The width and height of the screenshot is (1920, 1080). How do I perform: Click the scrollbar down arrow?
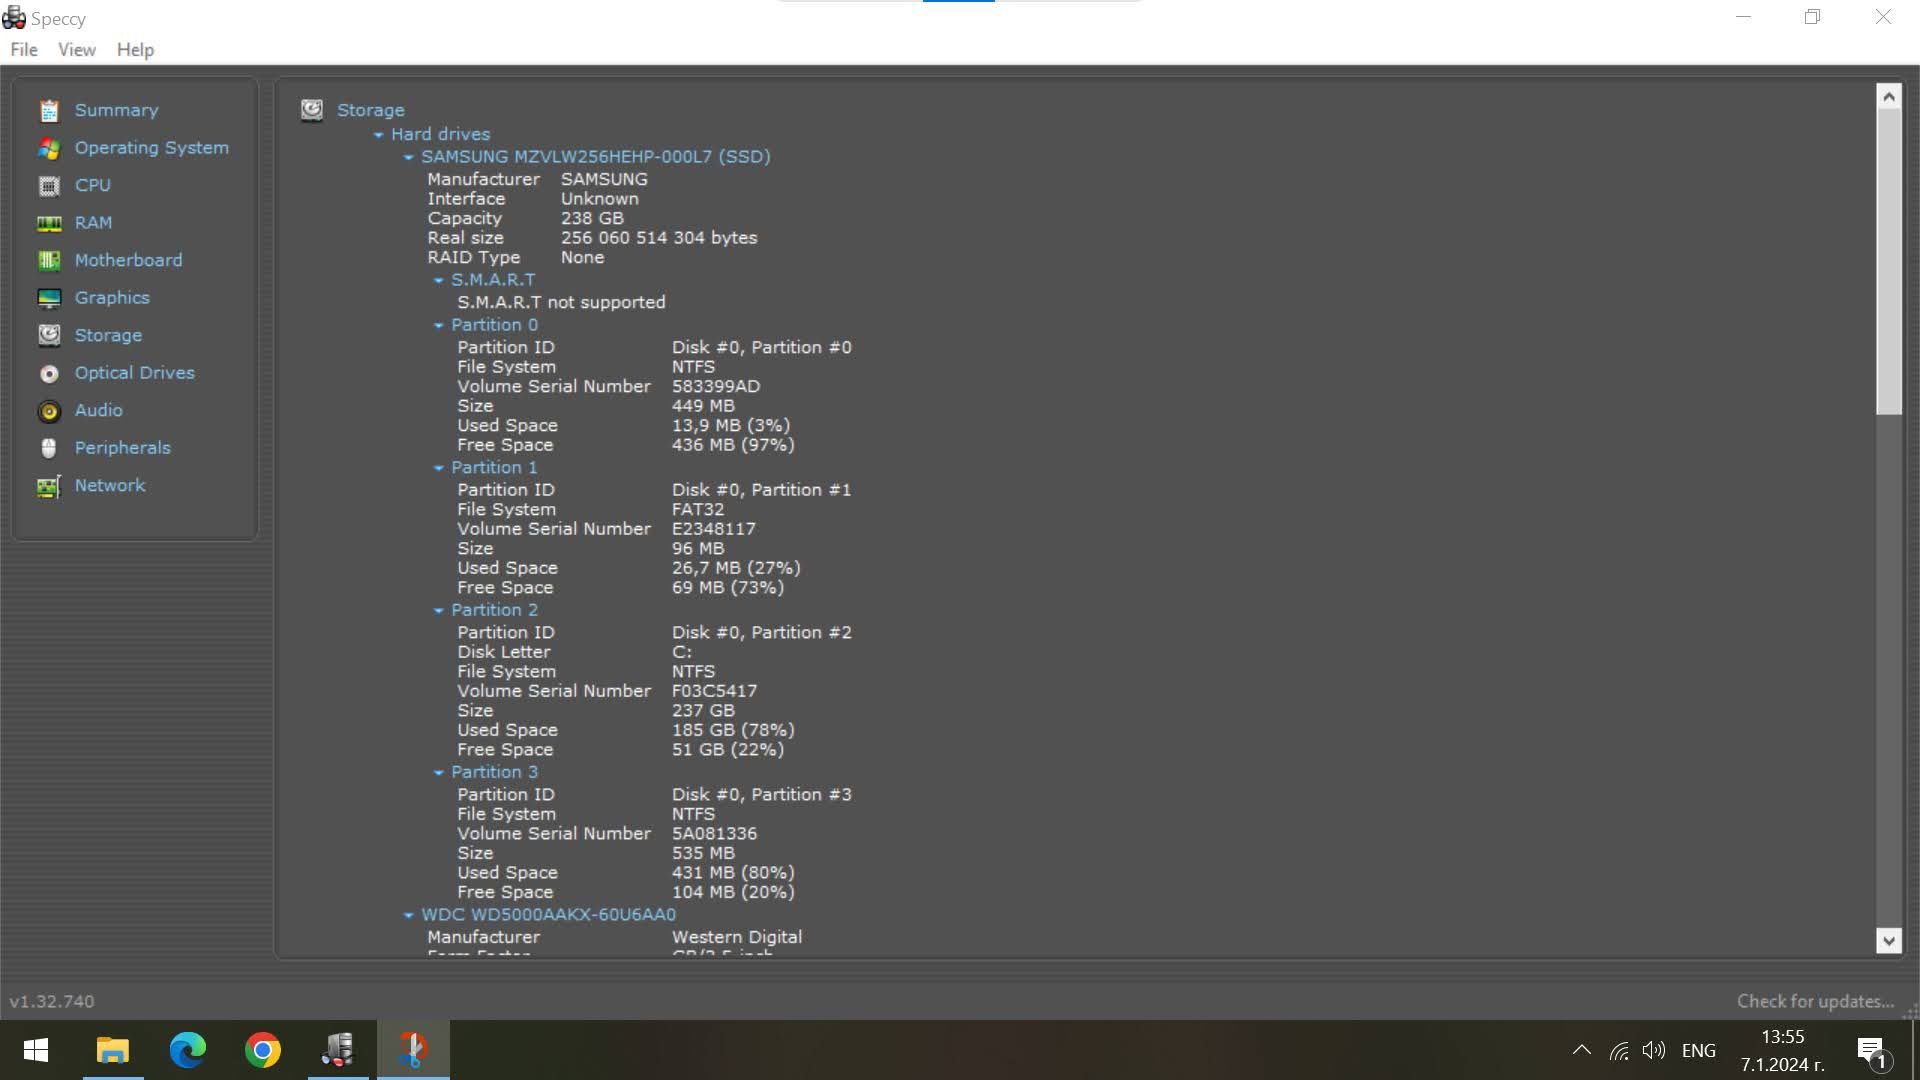click(1889, 940)
